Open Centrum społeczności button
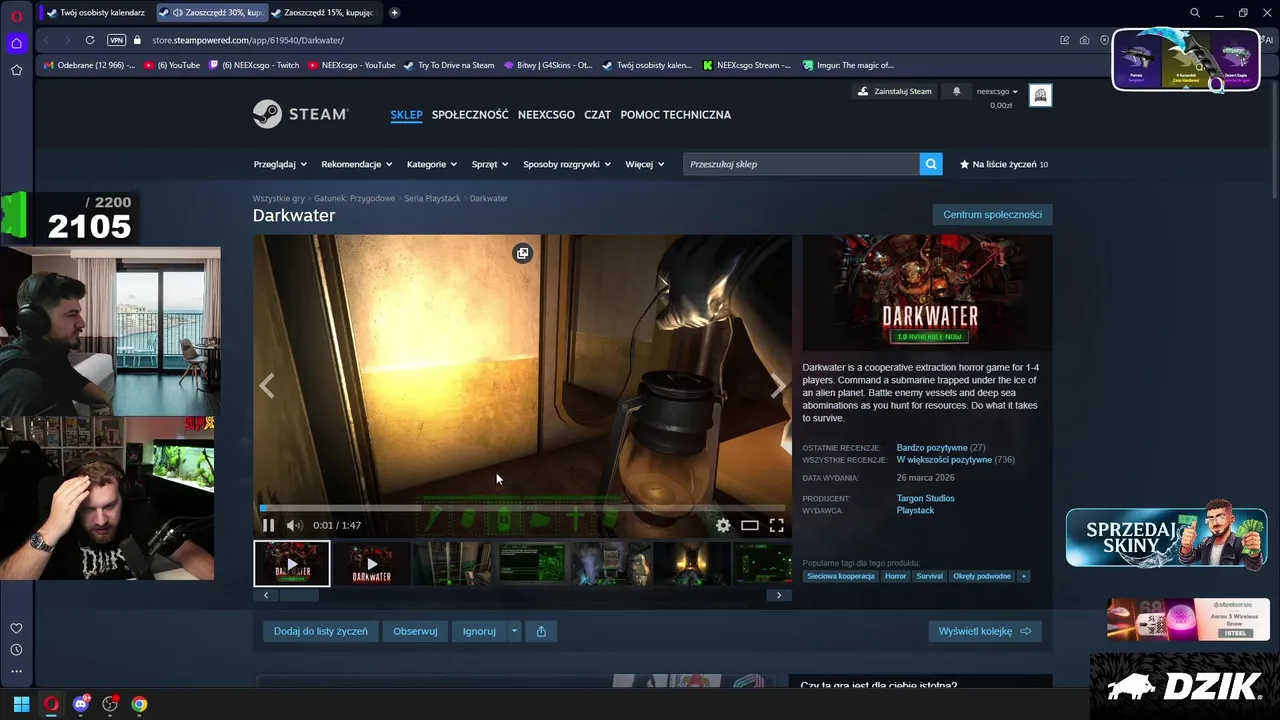This screenshot has width=1280, height=720. 992,214
